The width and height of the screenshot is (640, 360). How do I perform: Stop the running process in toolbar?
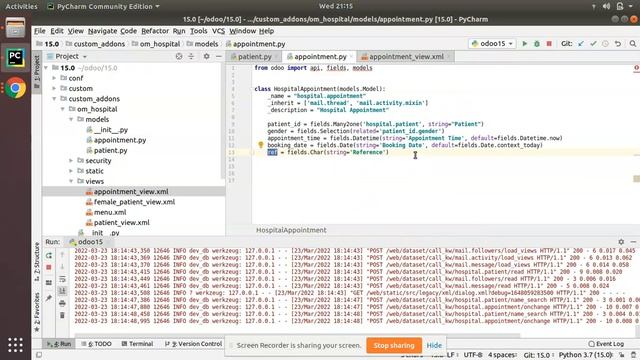(549, 44)
